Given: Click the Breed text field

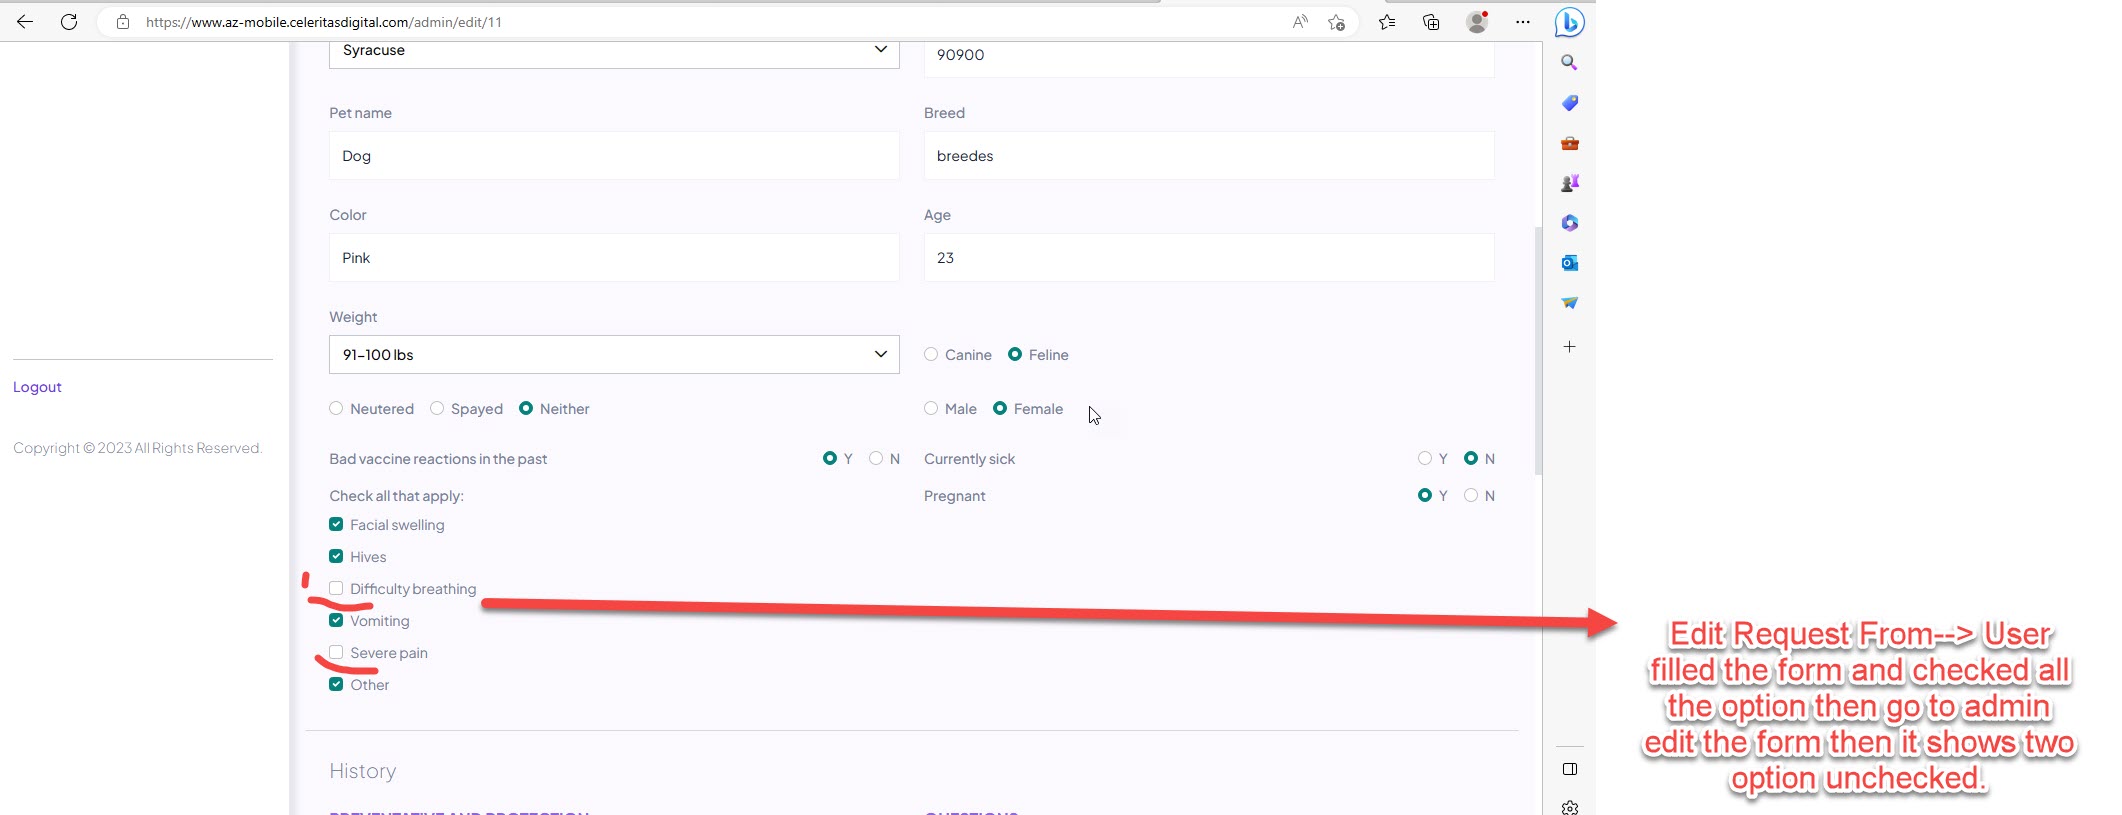Looking at the screenshot, I should click(x=1208, y=156).
